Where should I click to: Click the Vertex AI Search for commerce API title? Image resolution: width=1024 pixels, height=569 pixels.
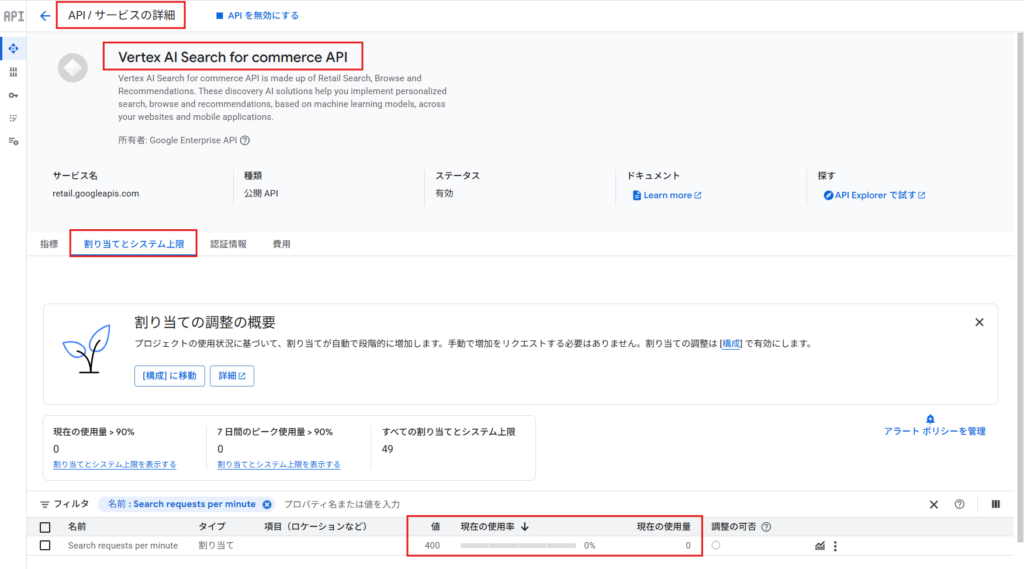click(233, 57)
